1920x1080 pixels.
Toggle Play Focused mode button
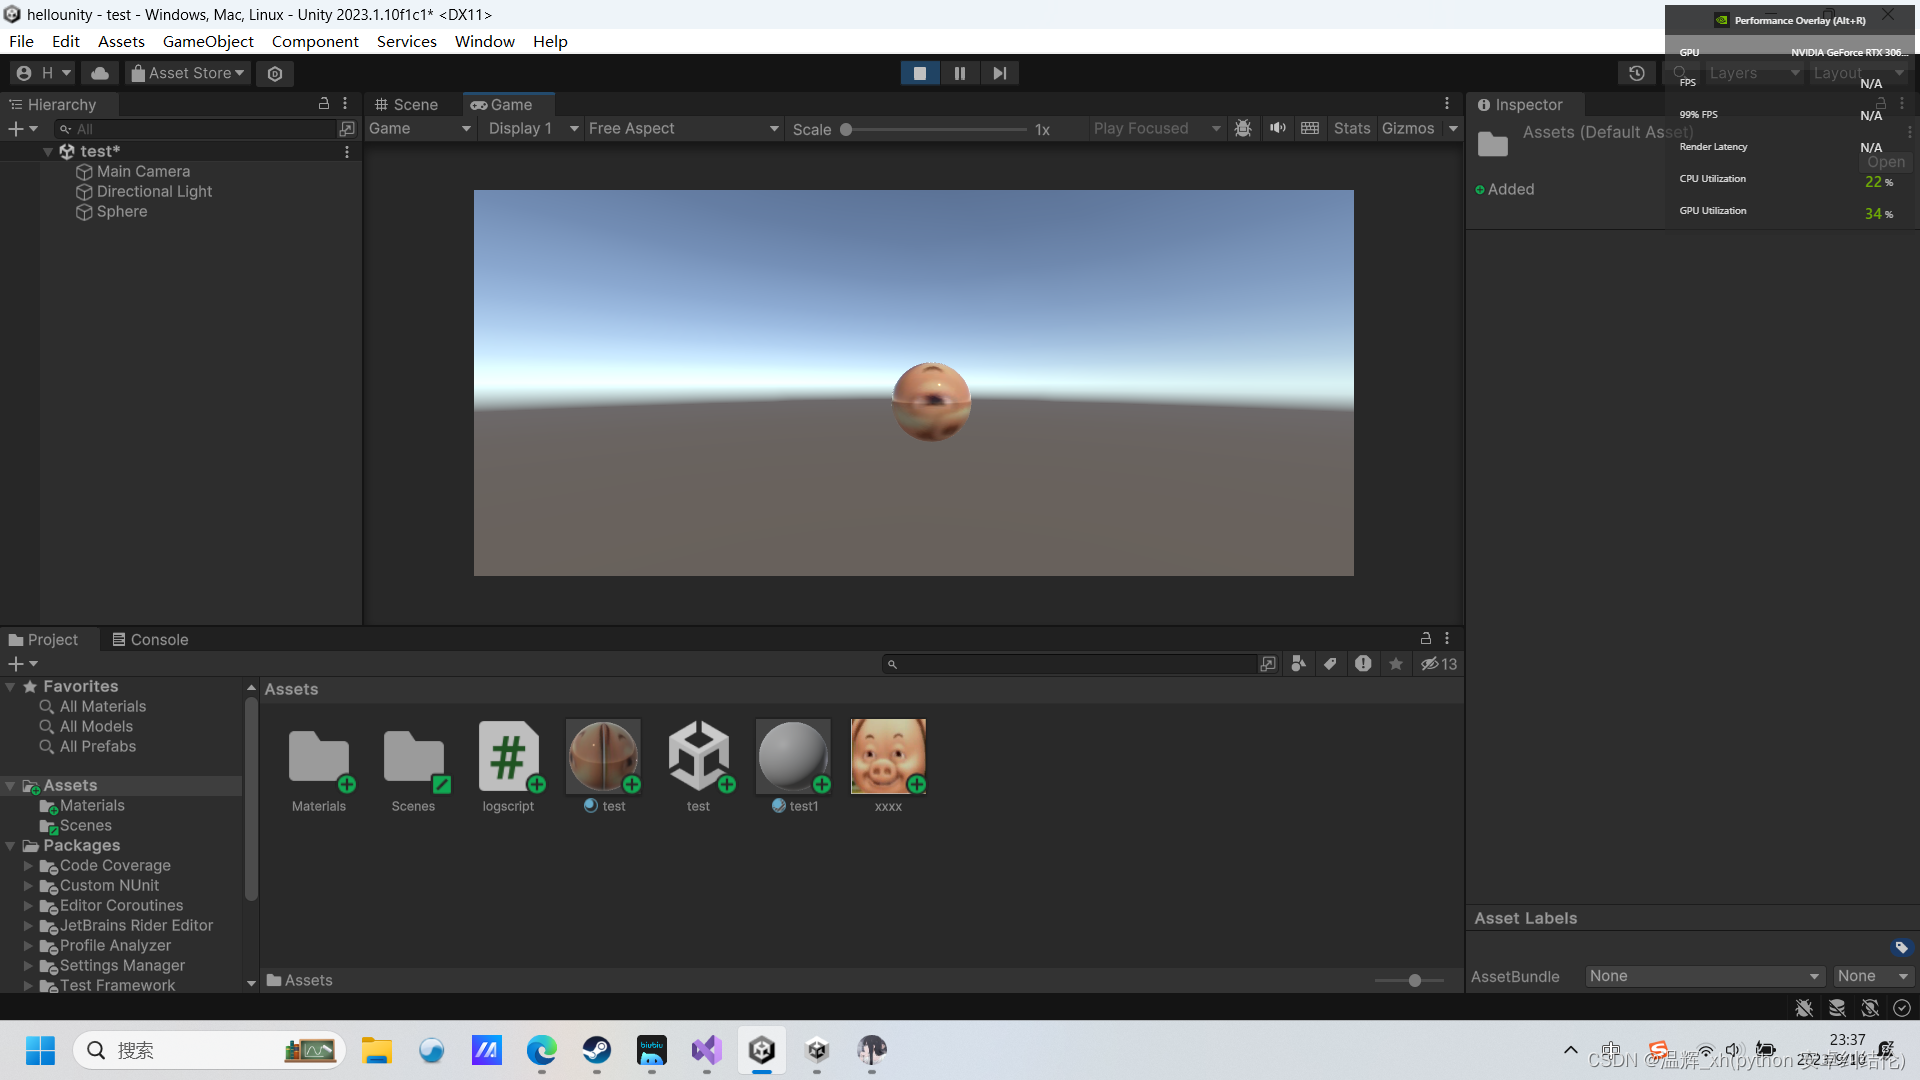tap(1158, 128)
